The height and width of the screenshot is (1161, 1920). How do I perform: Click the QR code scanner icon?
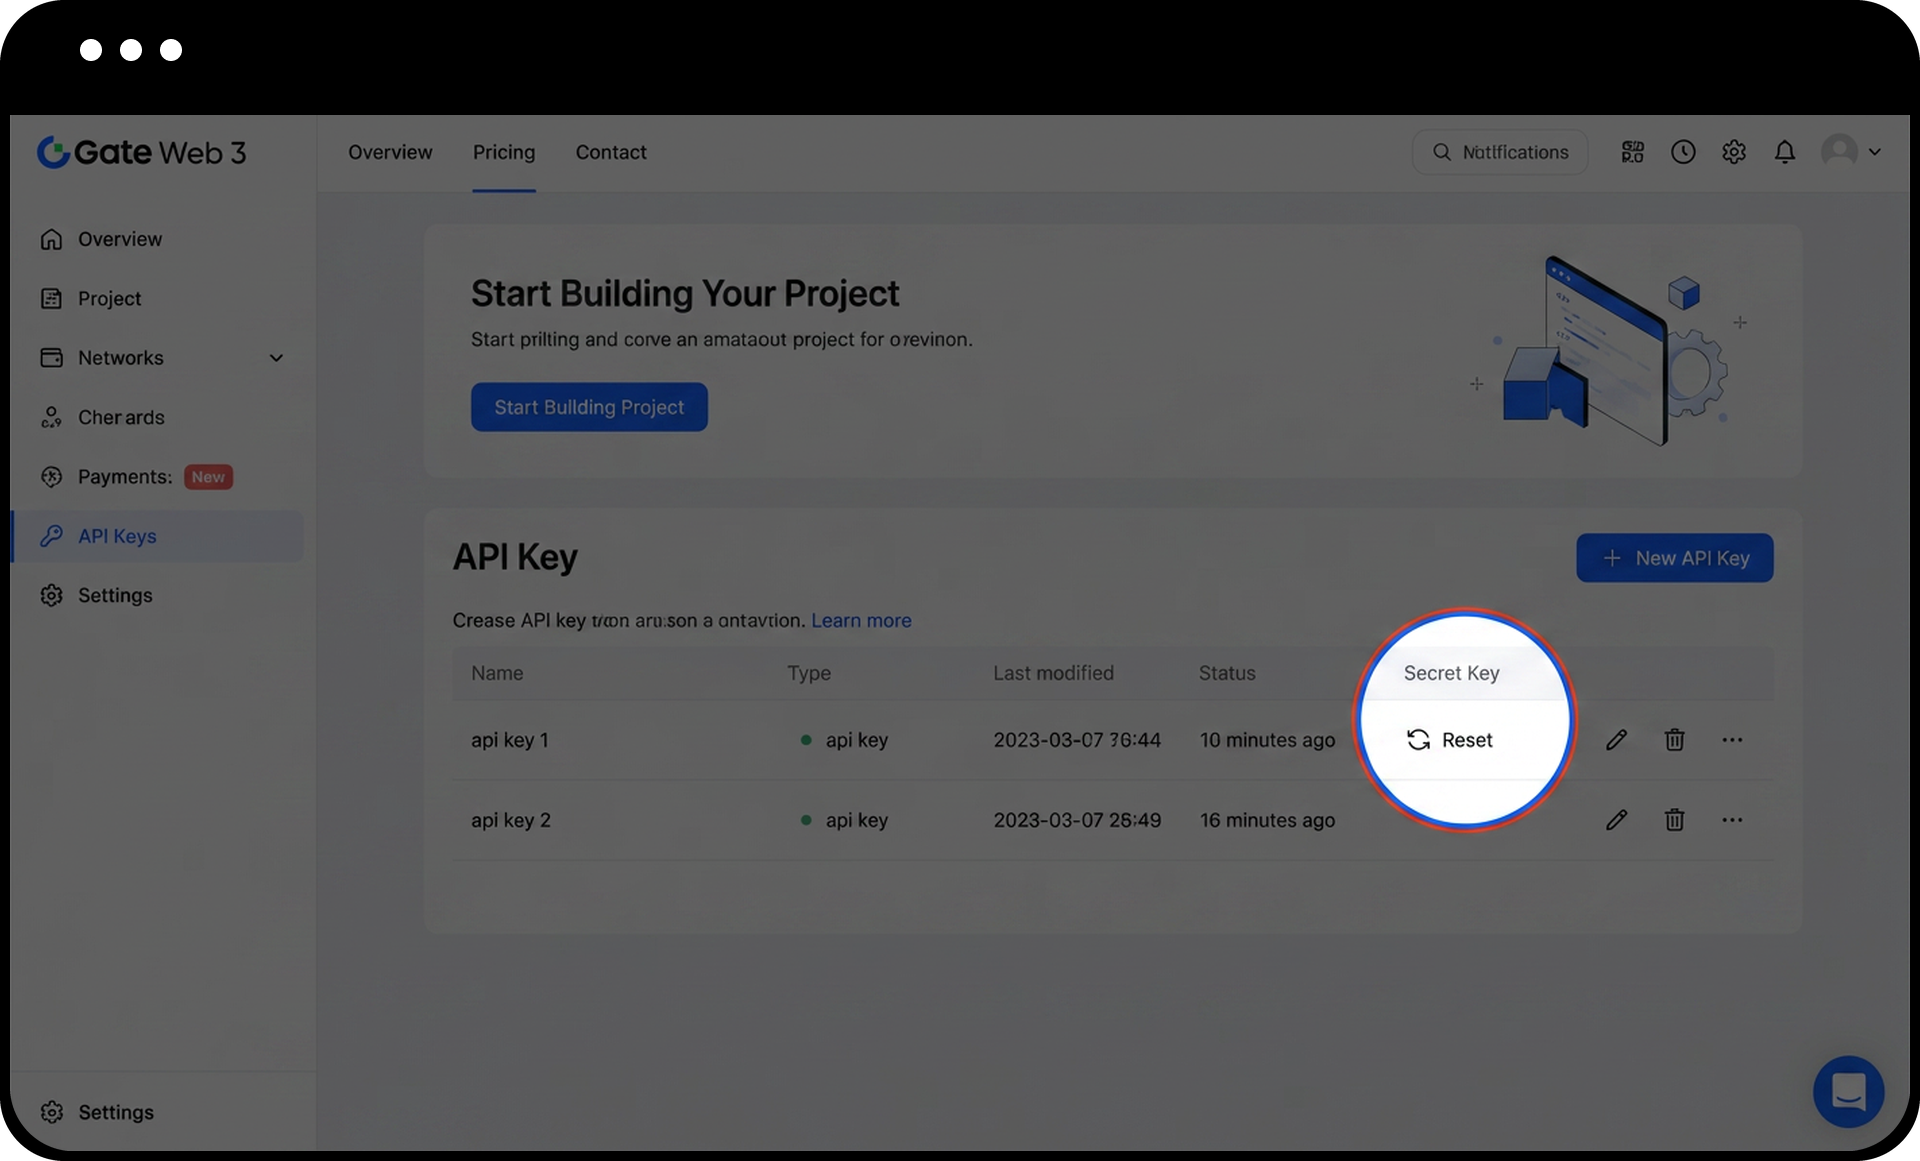(1632, 152)
